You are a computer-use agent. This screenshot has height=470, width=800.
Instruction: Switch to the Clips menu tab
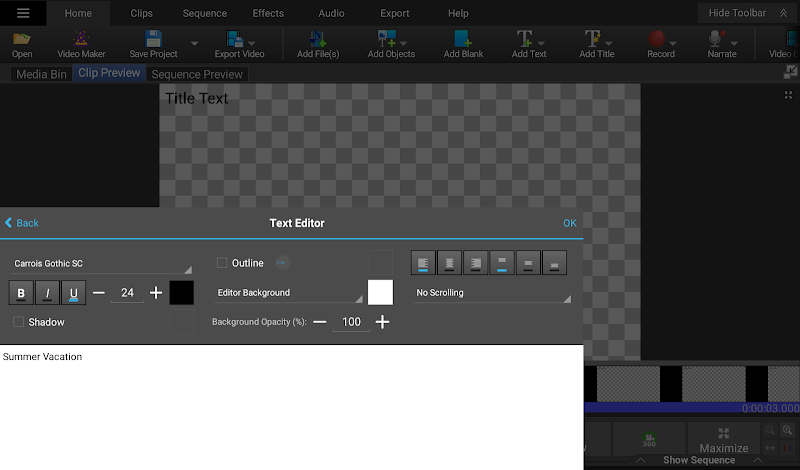coord(141,13)
